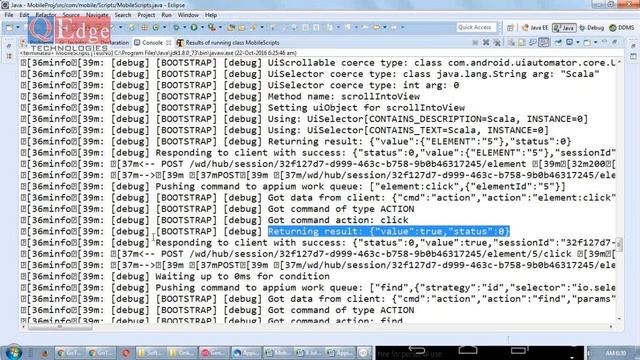Click the console horizontal scrollbar thumb
640x360 pixels.
[x=60, y=327]
